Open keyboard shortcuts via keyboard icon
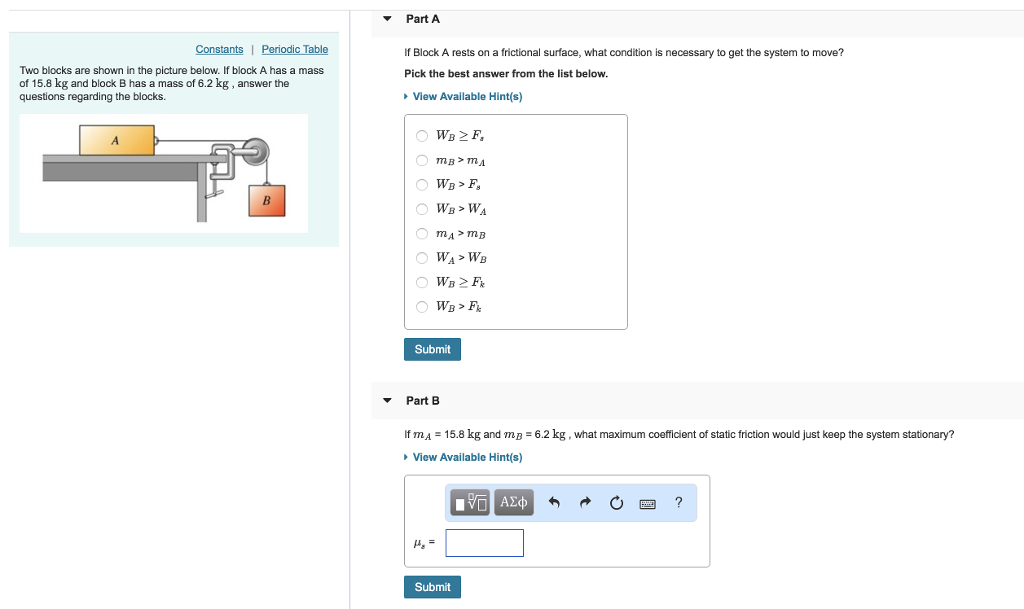The image size is (1024, 609). pyautogui.click(x=645, y=502)
